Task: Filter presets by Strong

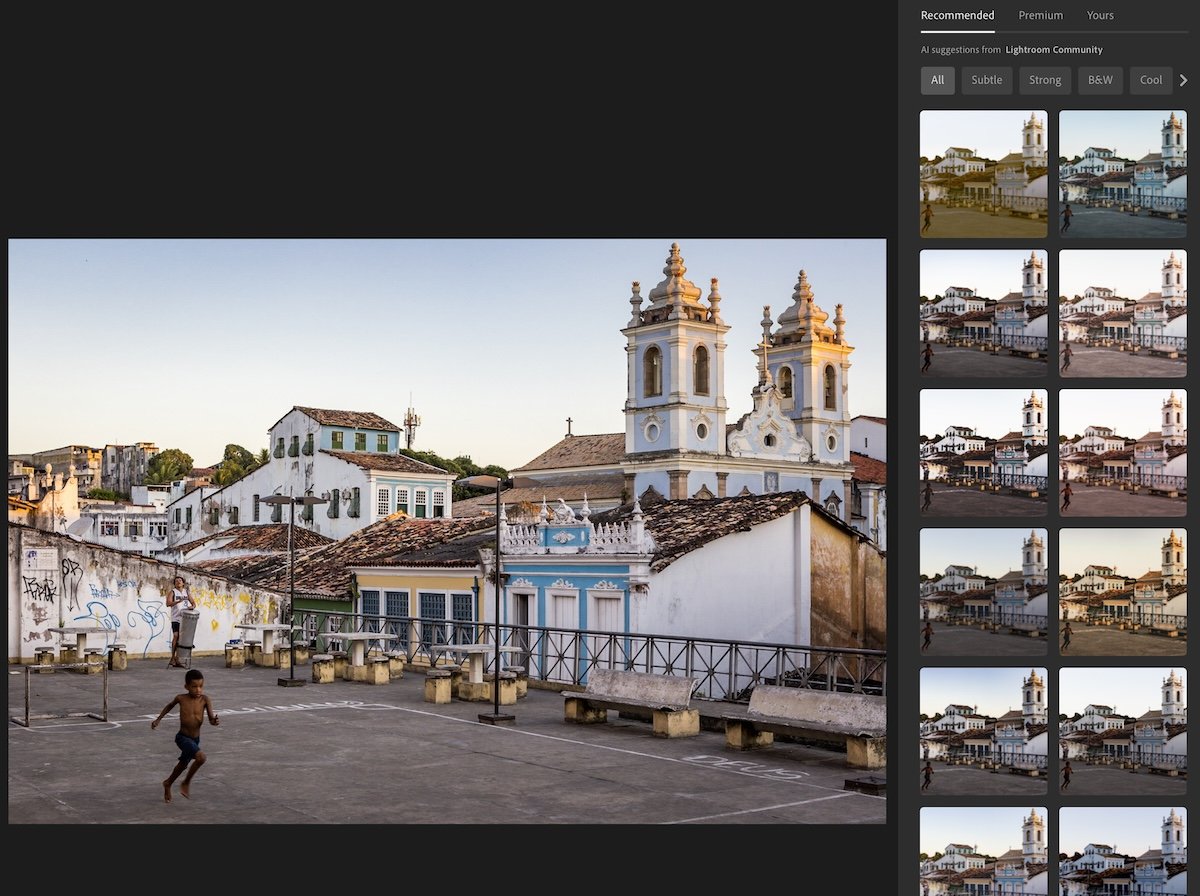Action: (1045, 80)
